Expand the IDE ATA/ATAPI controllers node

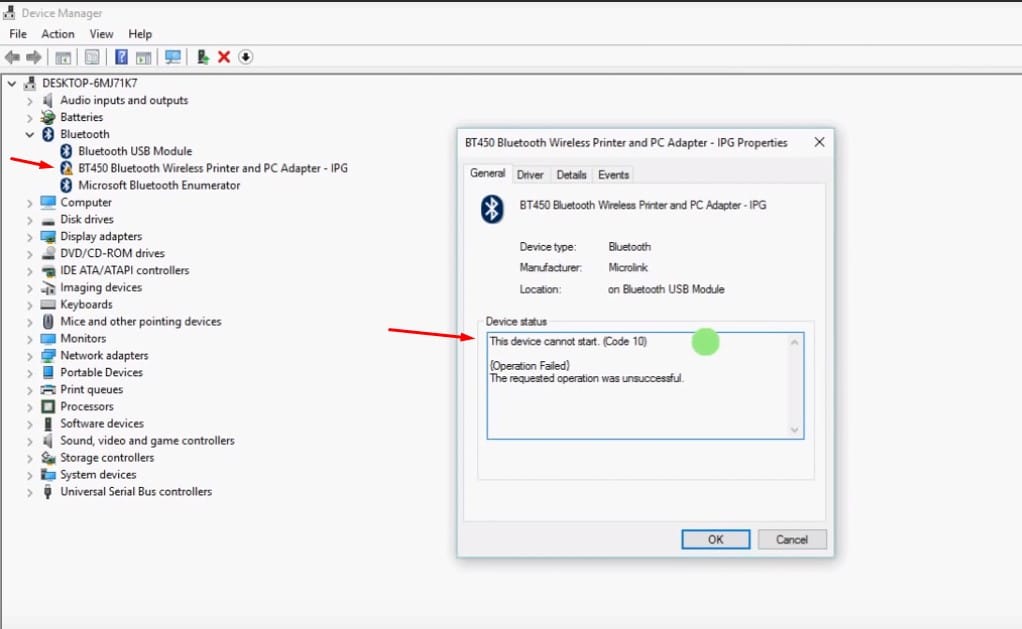(29, 271)
